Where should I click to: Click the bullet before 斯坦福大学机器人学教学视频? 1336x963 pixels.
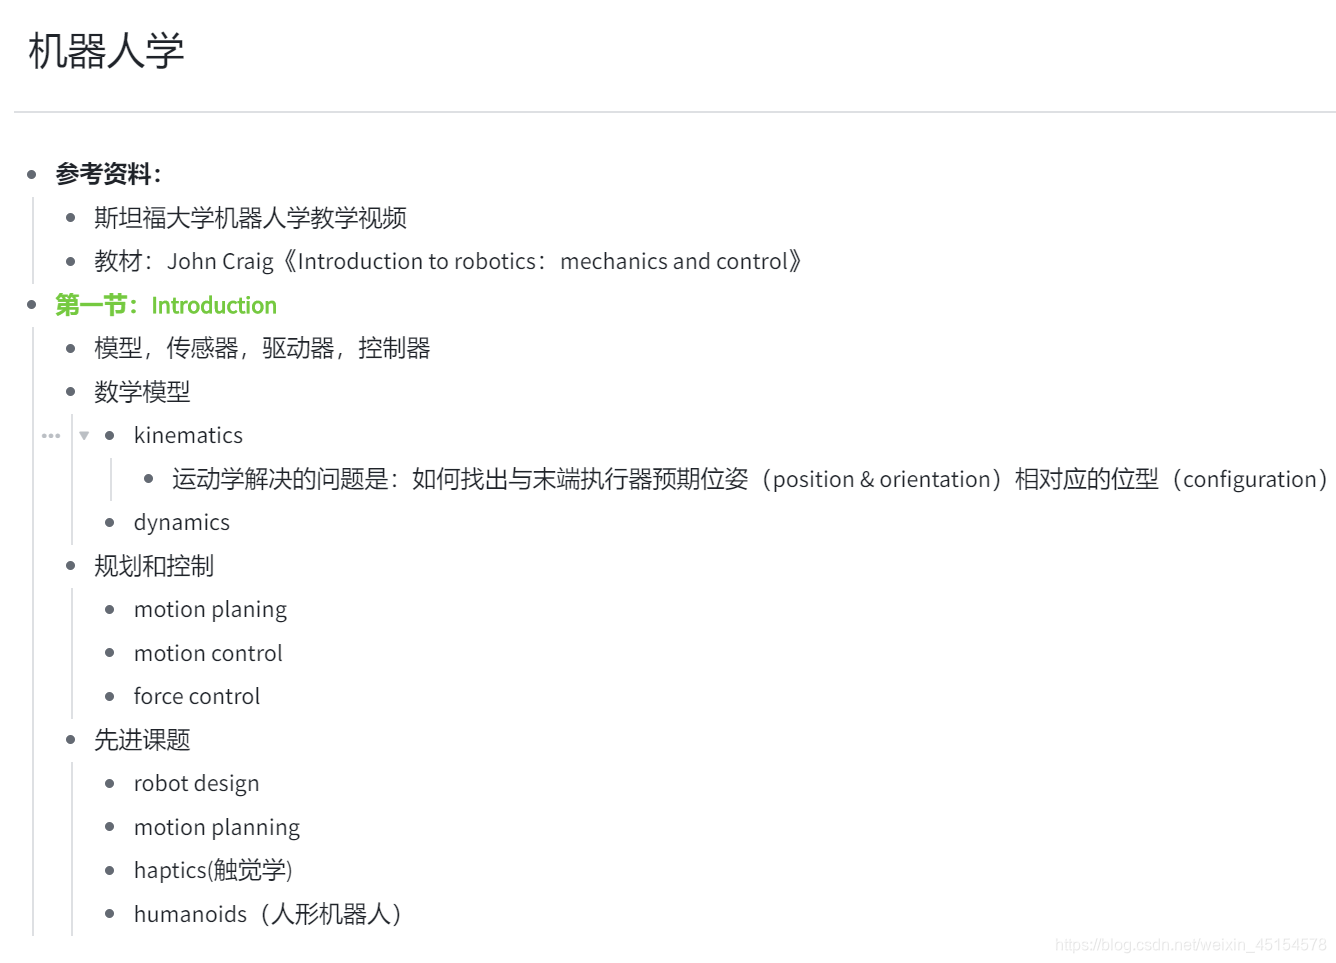pyautogui.click(x=71, y=217)
